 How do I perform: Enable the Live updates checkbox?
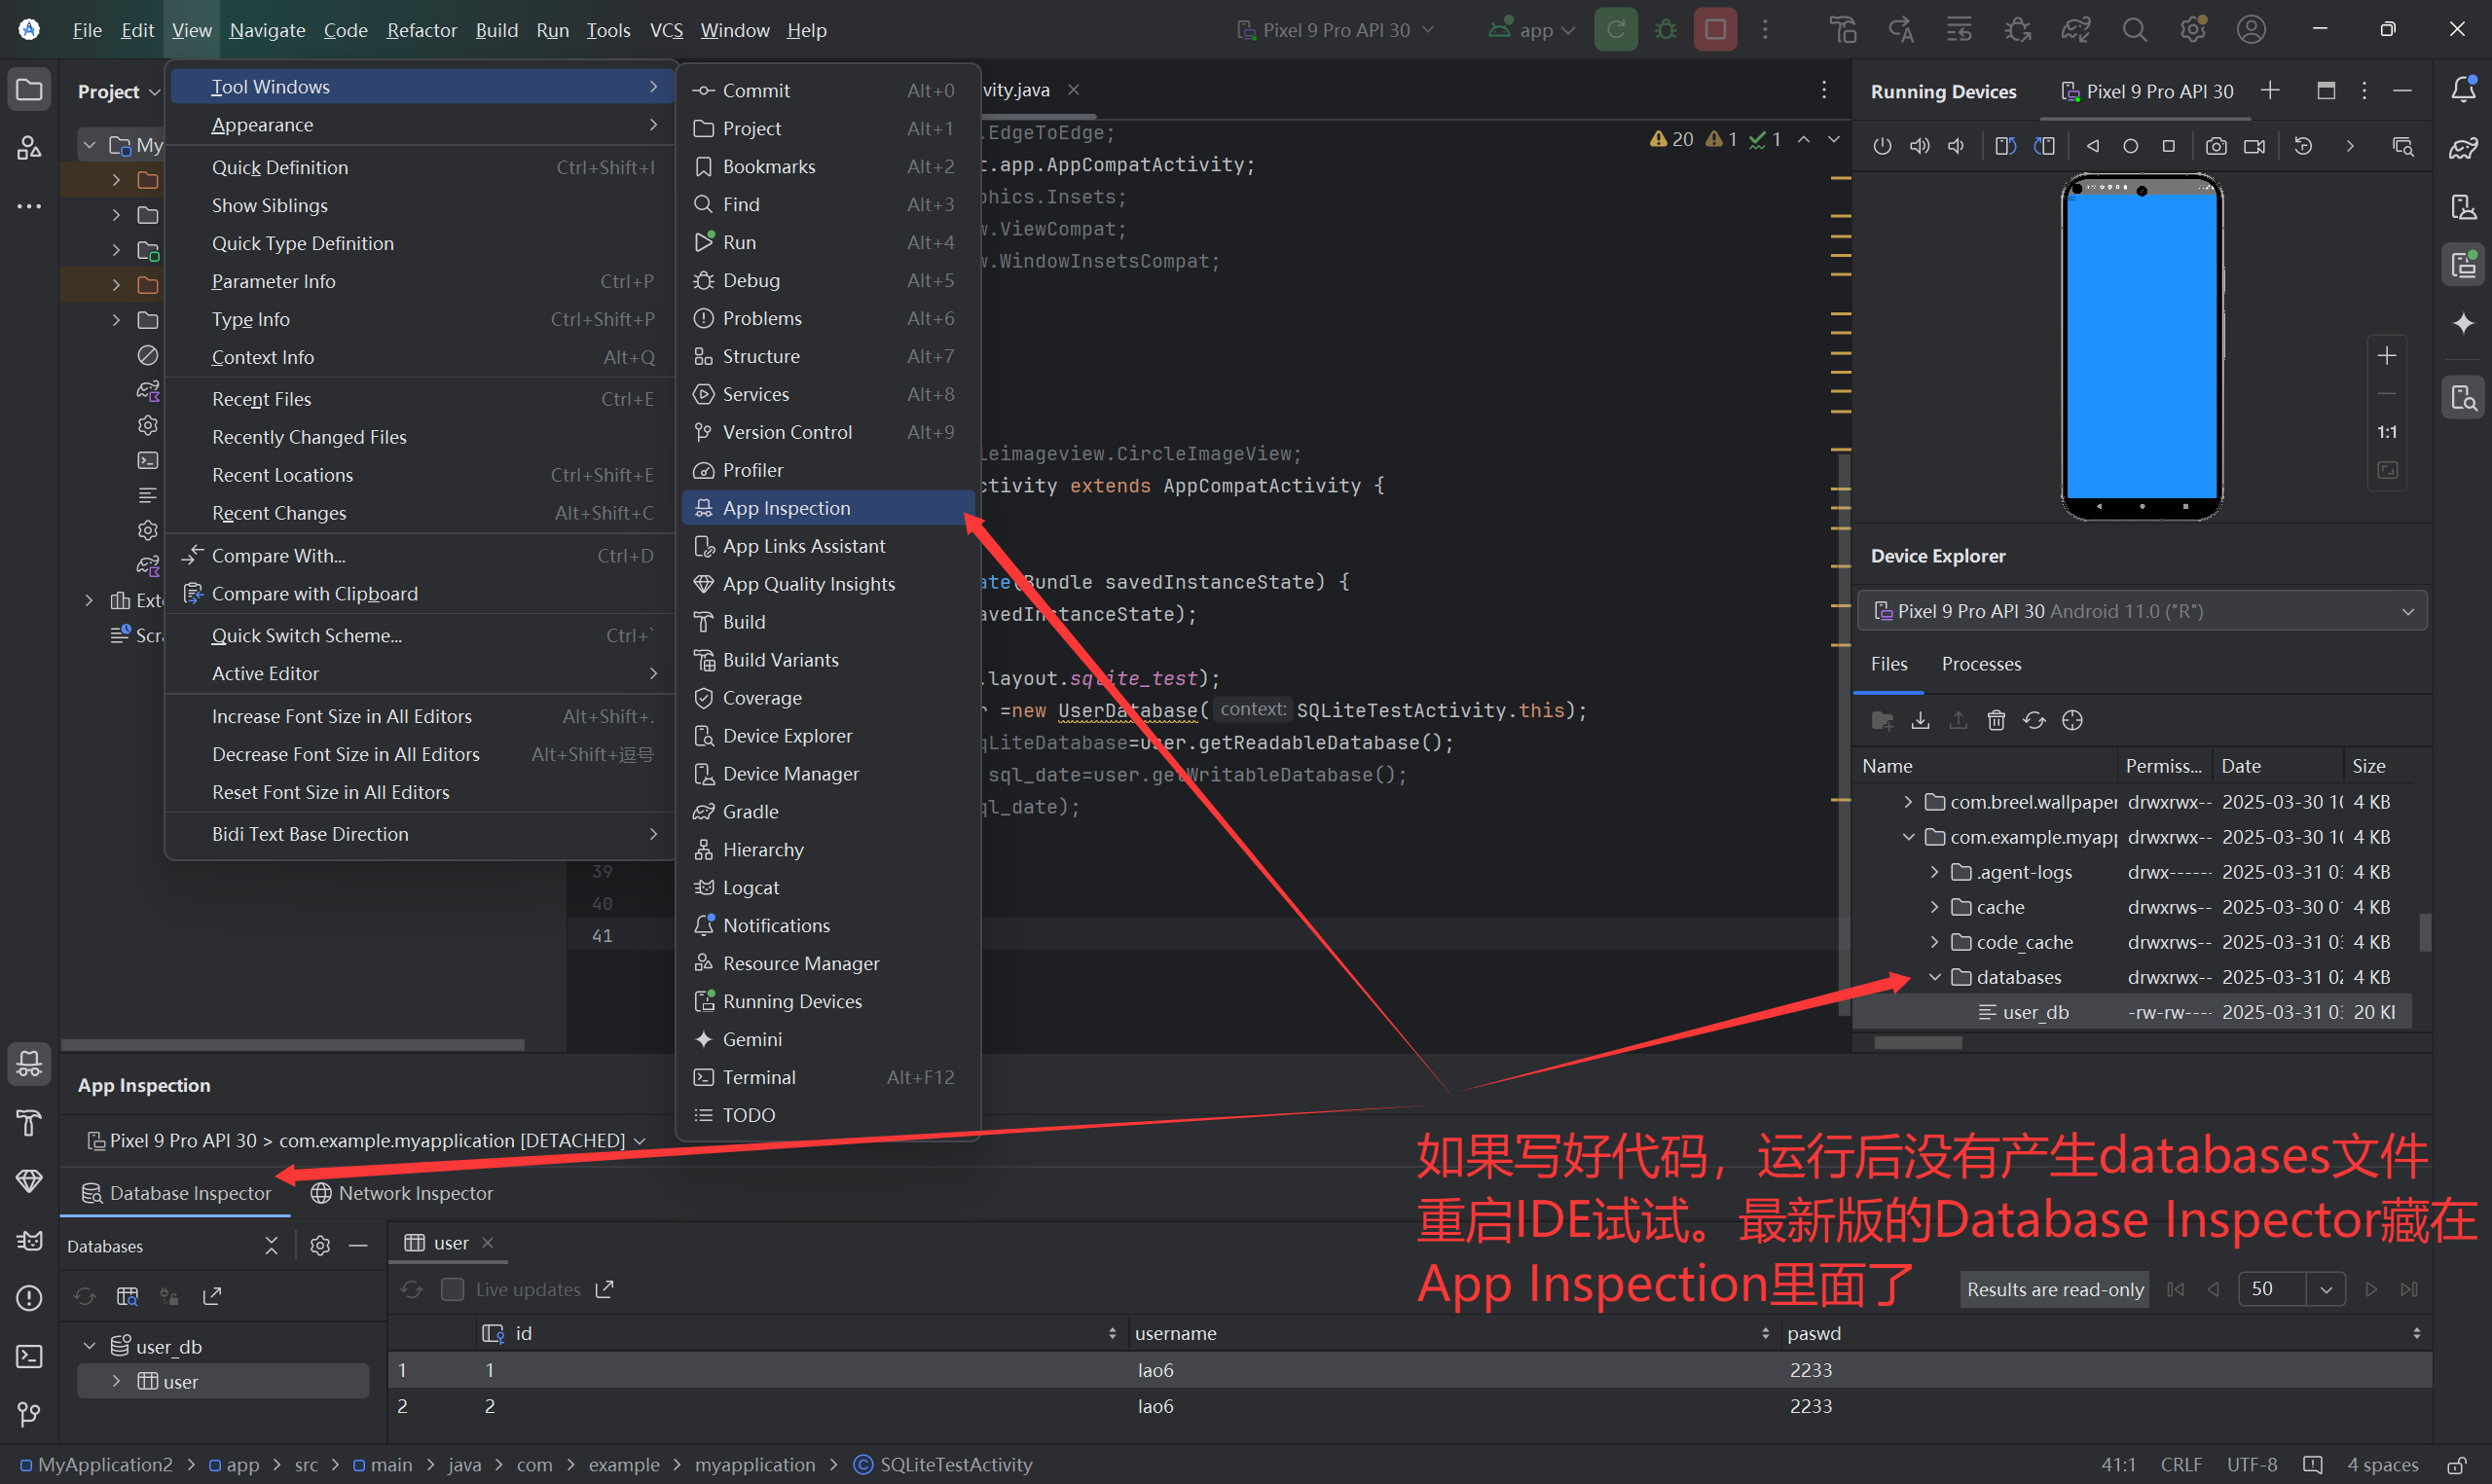(x=452, y=1289)
